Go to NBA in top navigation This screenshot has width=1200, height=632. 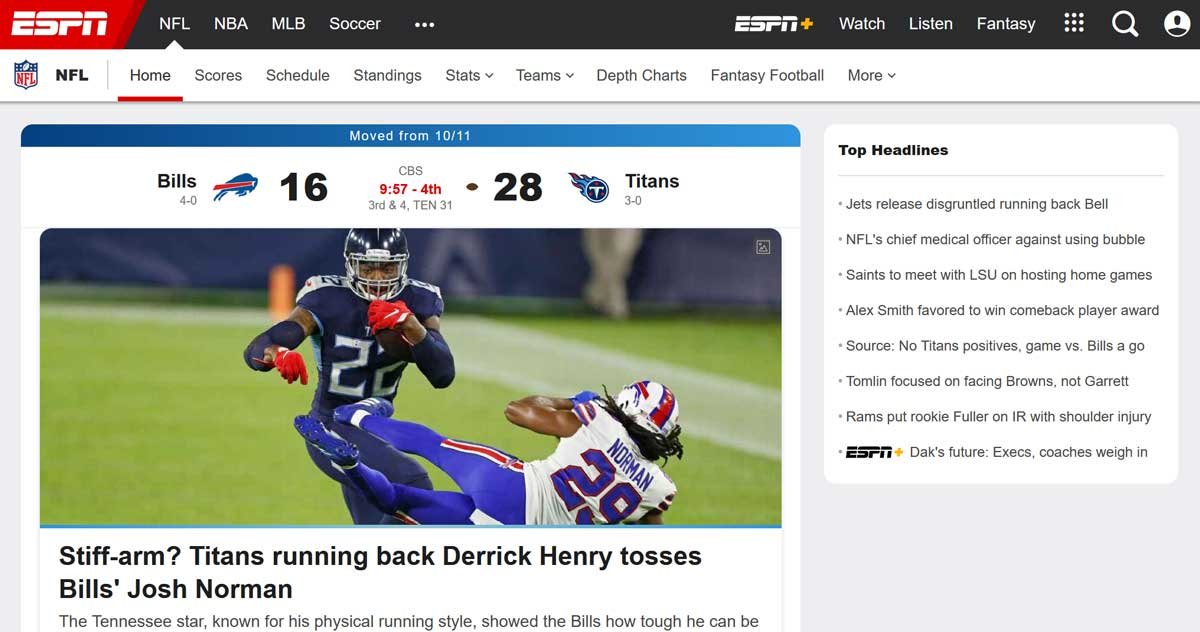pos(231,24)
